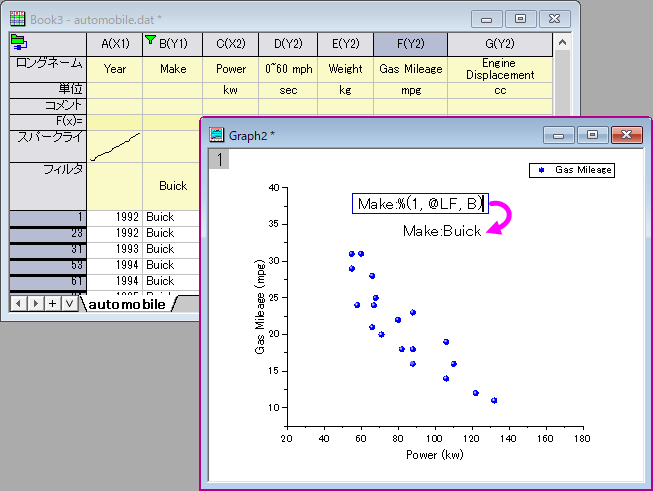The height and width of the screenshot is (491, 653).
Task: Select the A(X1) column header
Action: click(x=115, y=44)
